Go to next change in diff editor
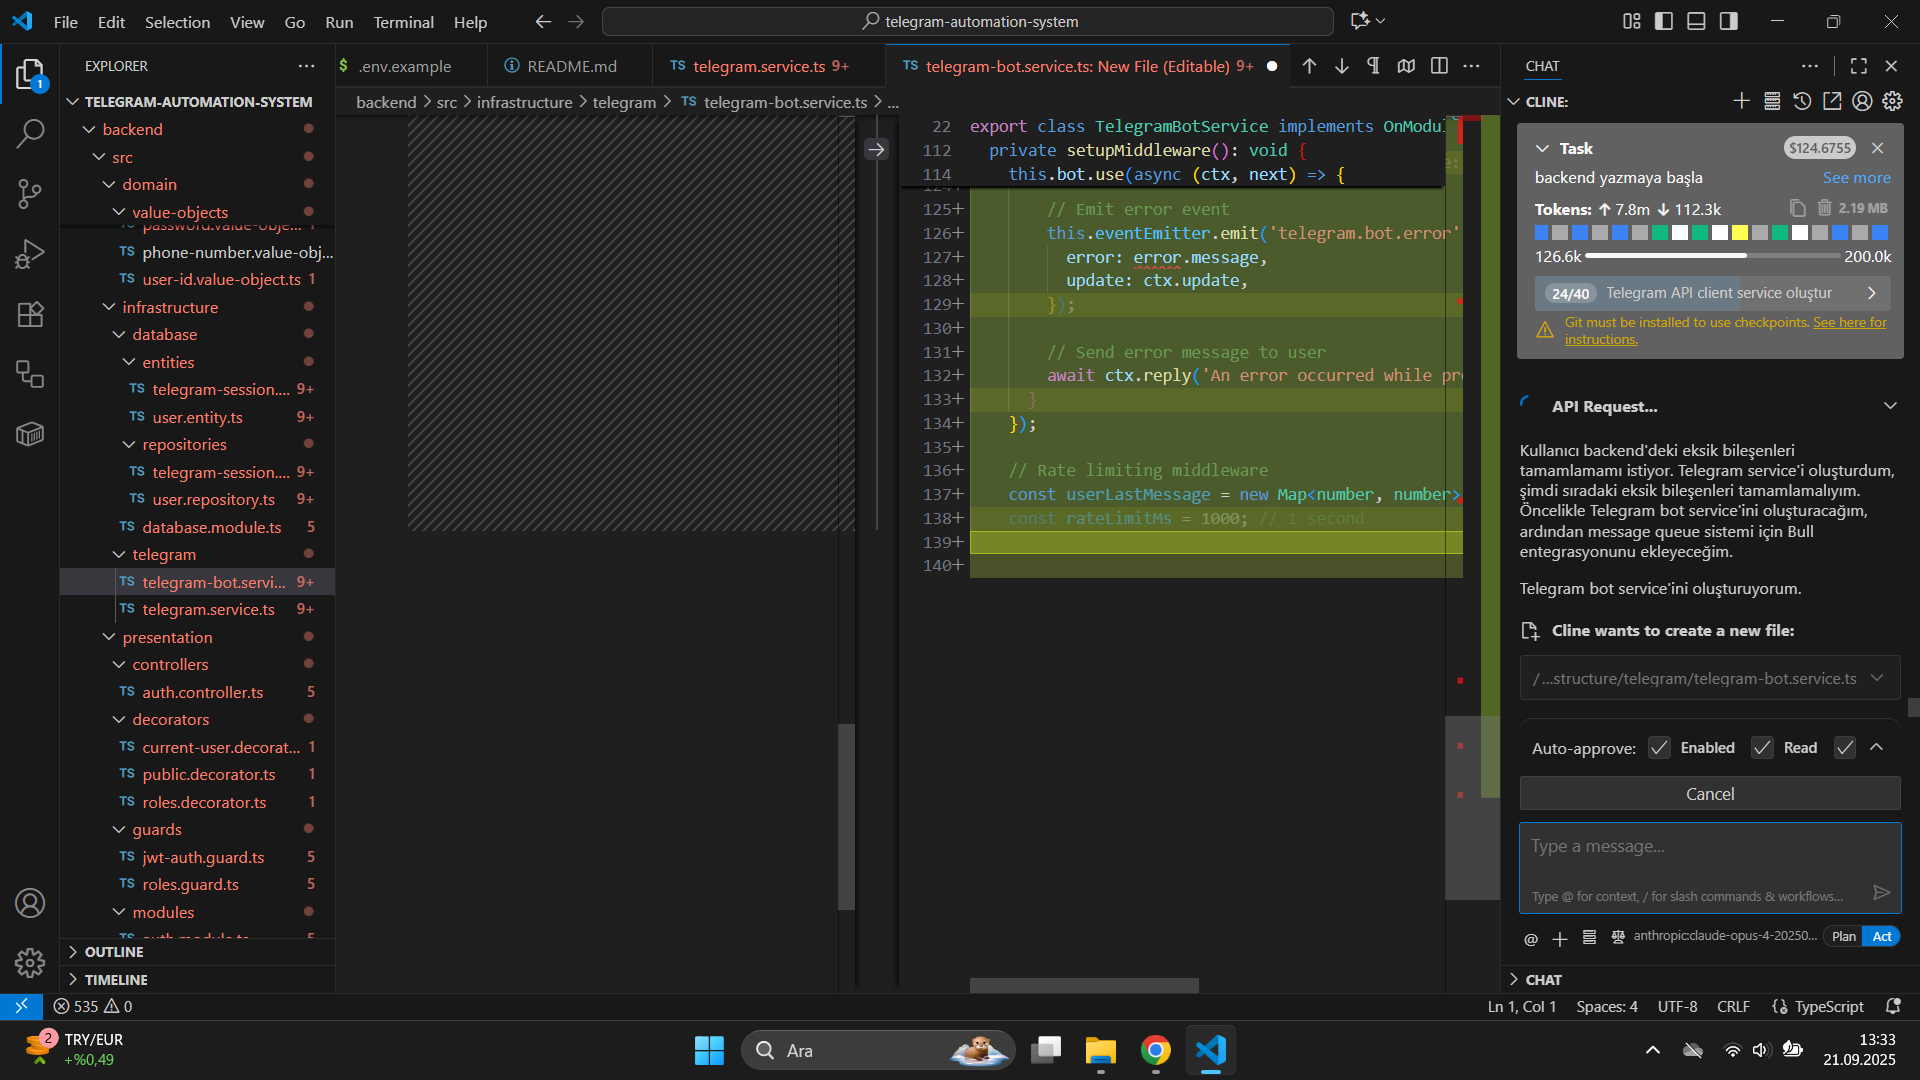Screen dimensions: 1920x1080 pyautogui.click(x=1342, y=66)
